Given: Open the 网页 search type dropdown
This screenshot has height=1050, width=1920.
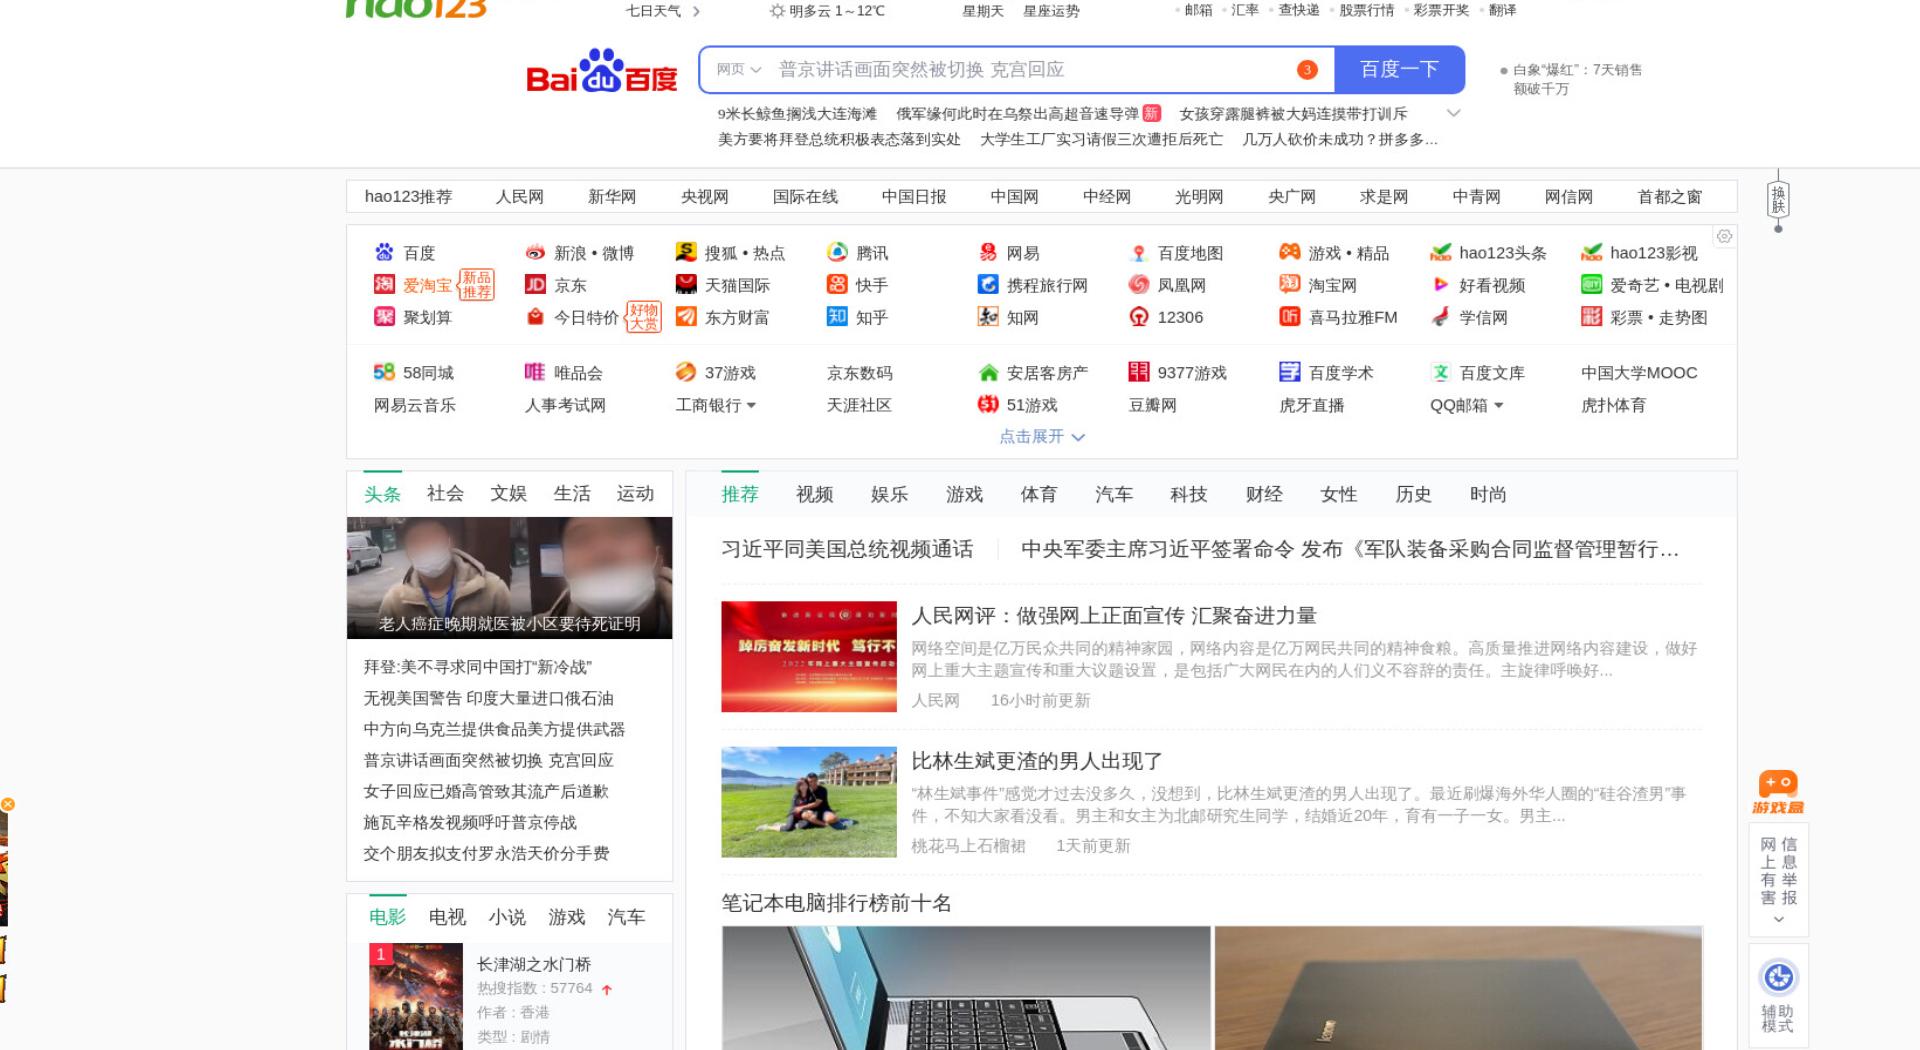Looking at the screenshot, I should tap(739, 69).
